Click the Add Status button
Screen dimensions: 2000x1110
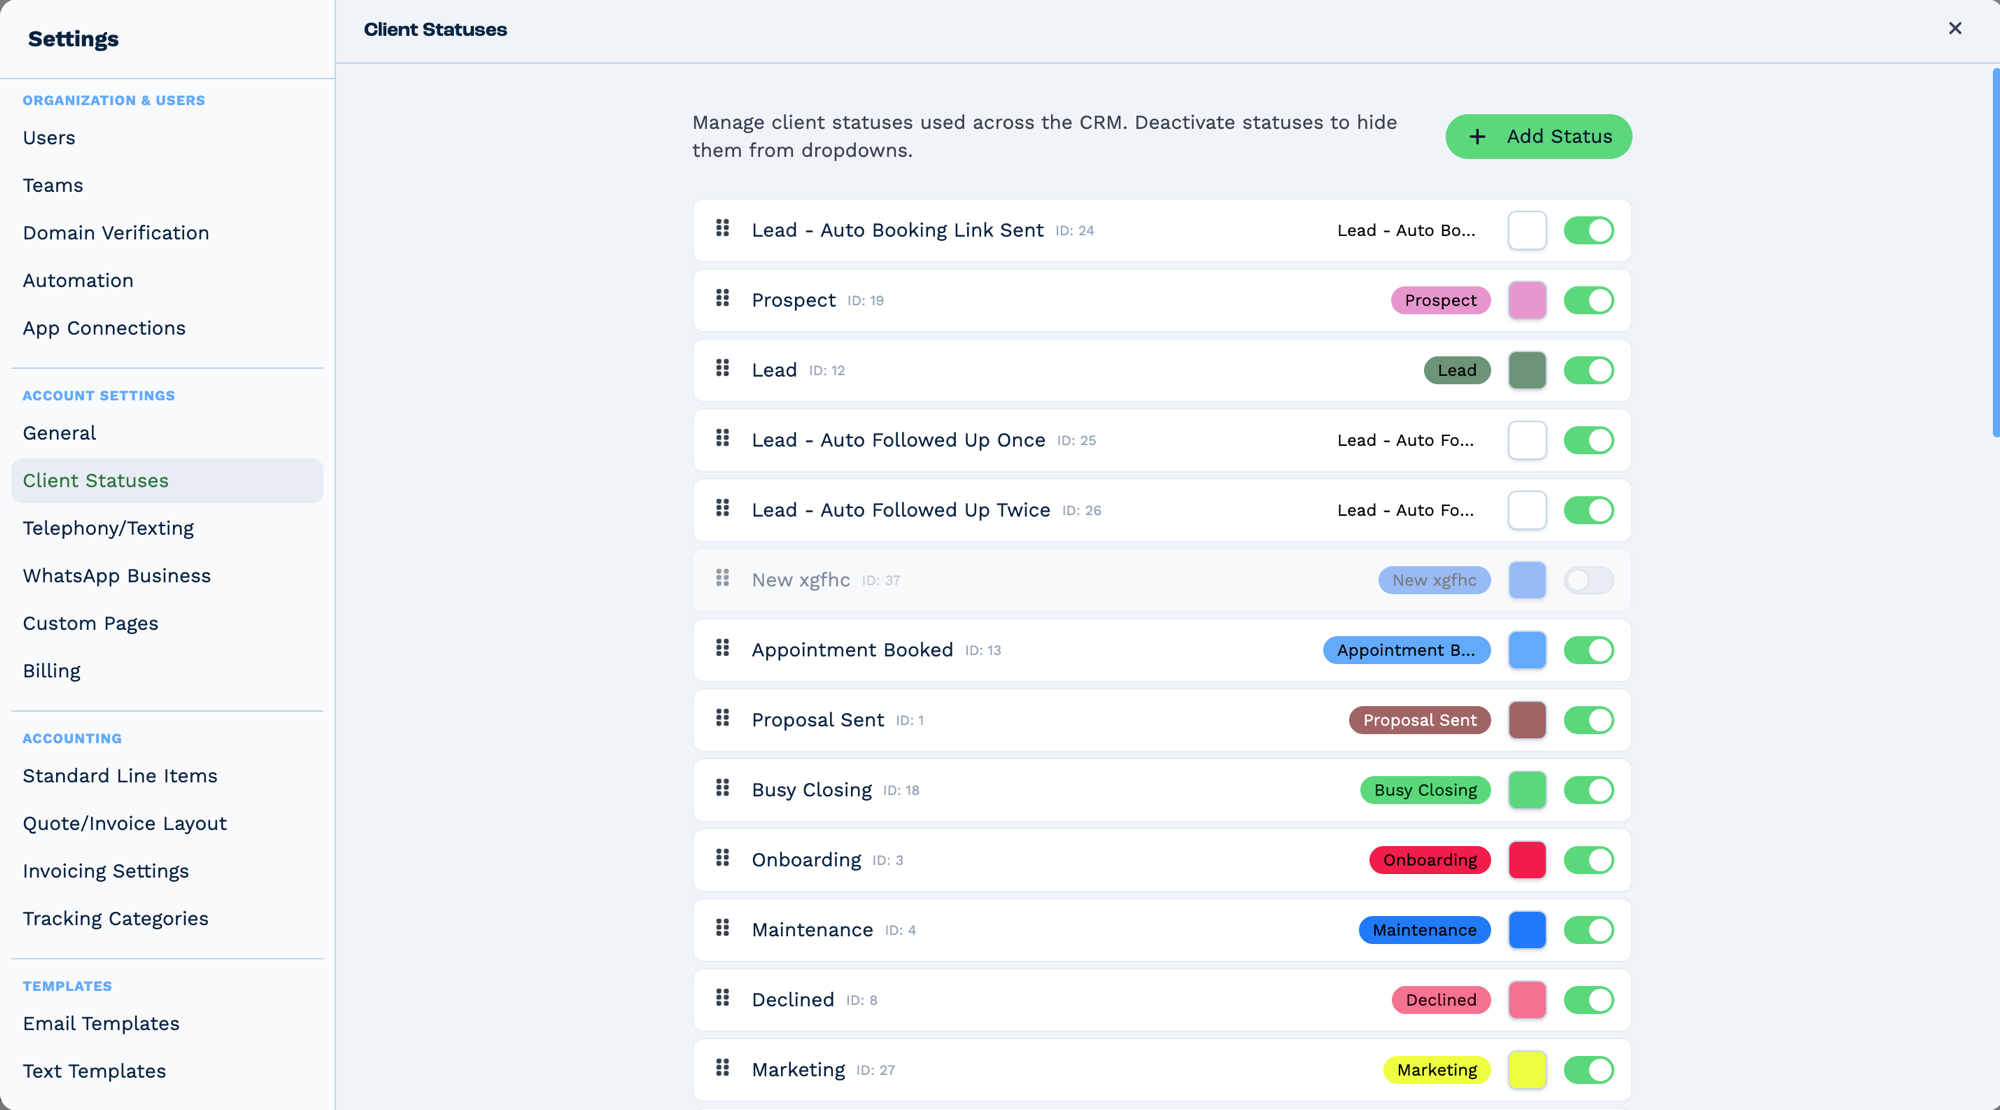coord(1538,137)
